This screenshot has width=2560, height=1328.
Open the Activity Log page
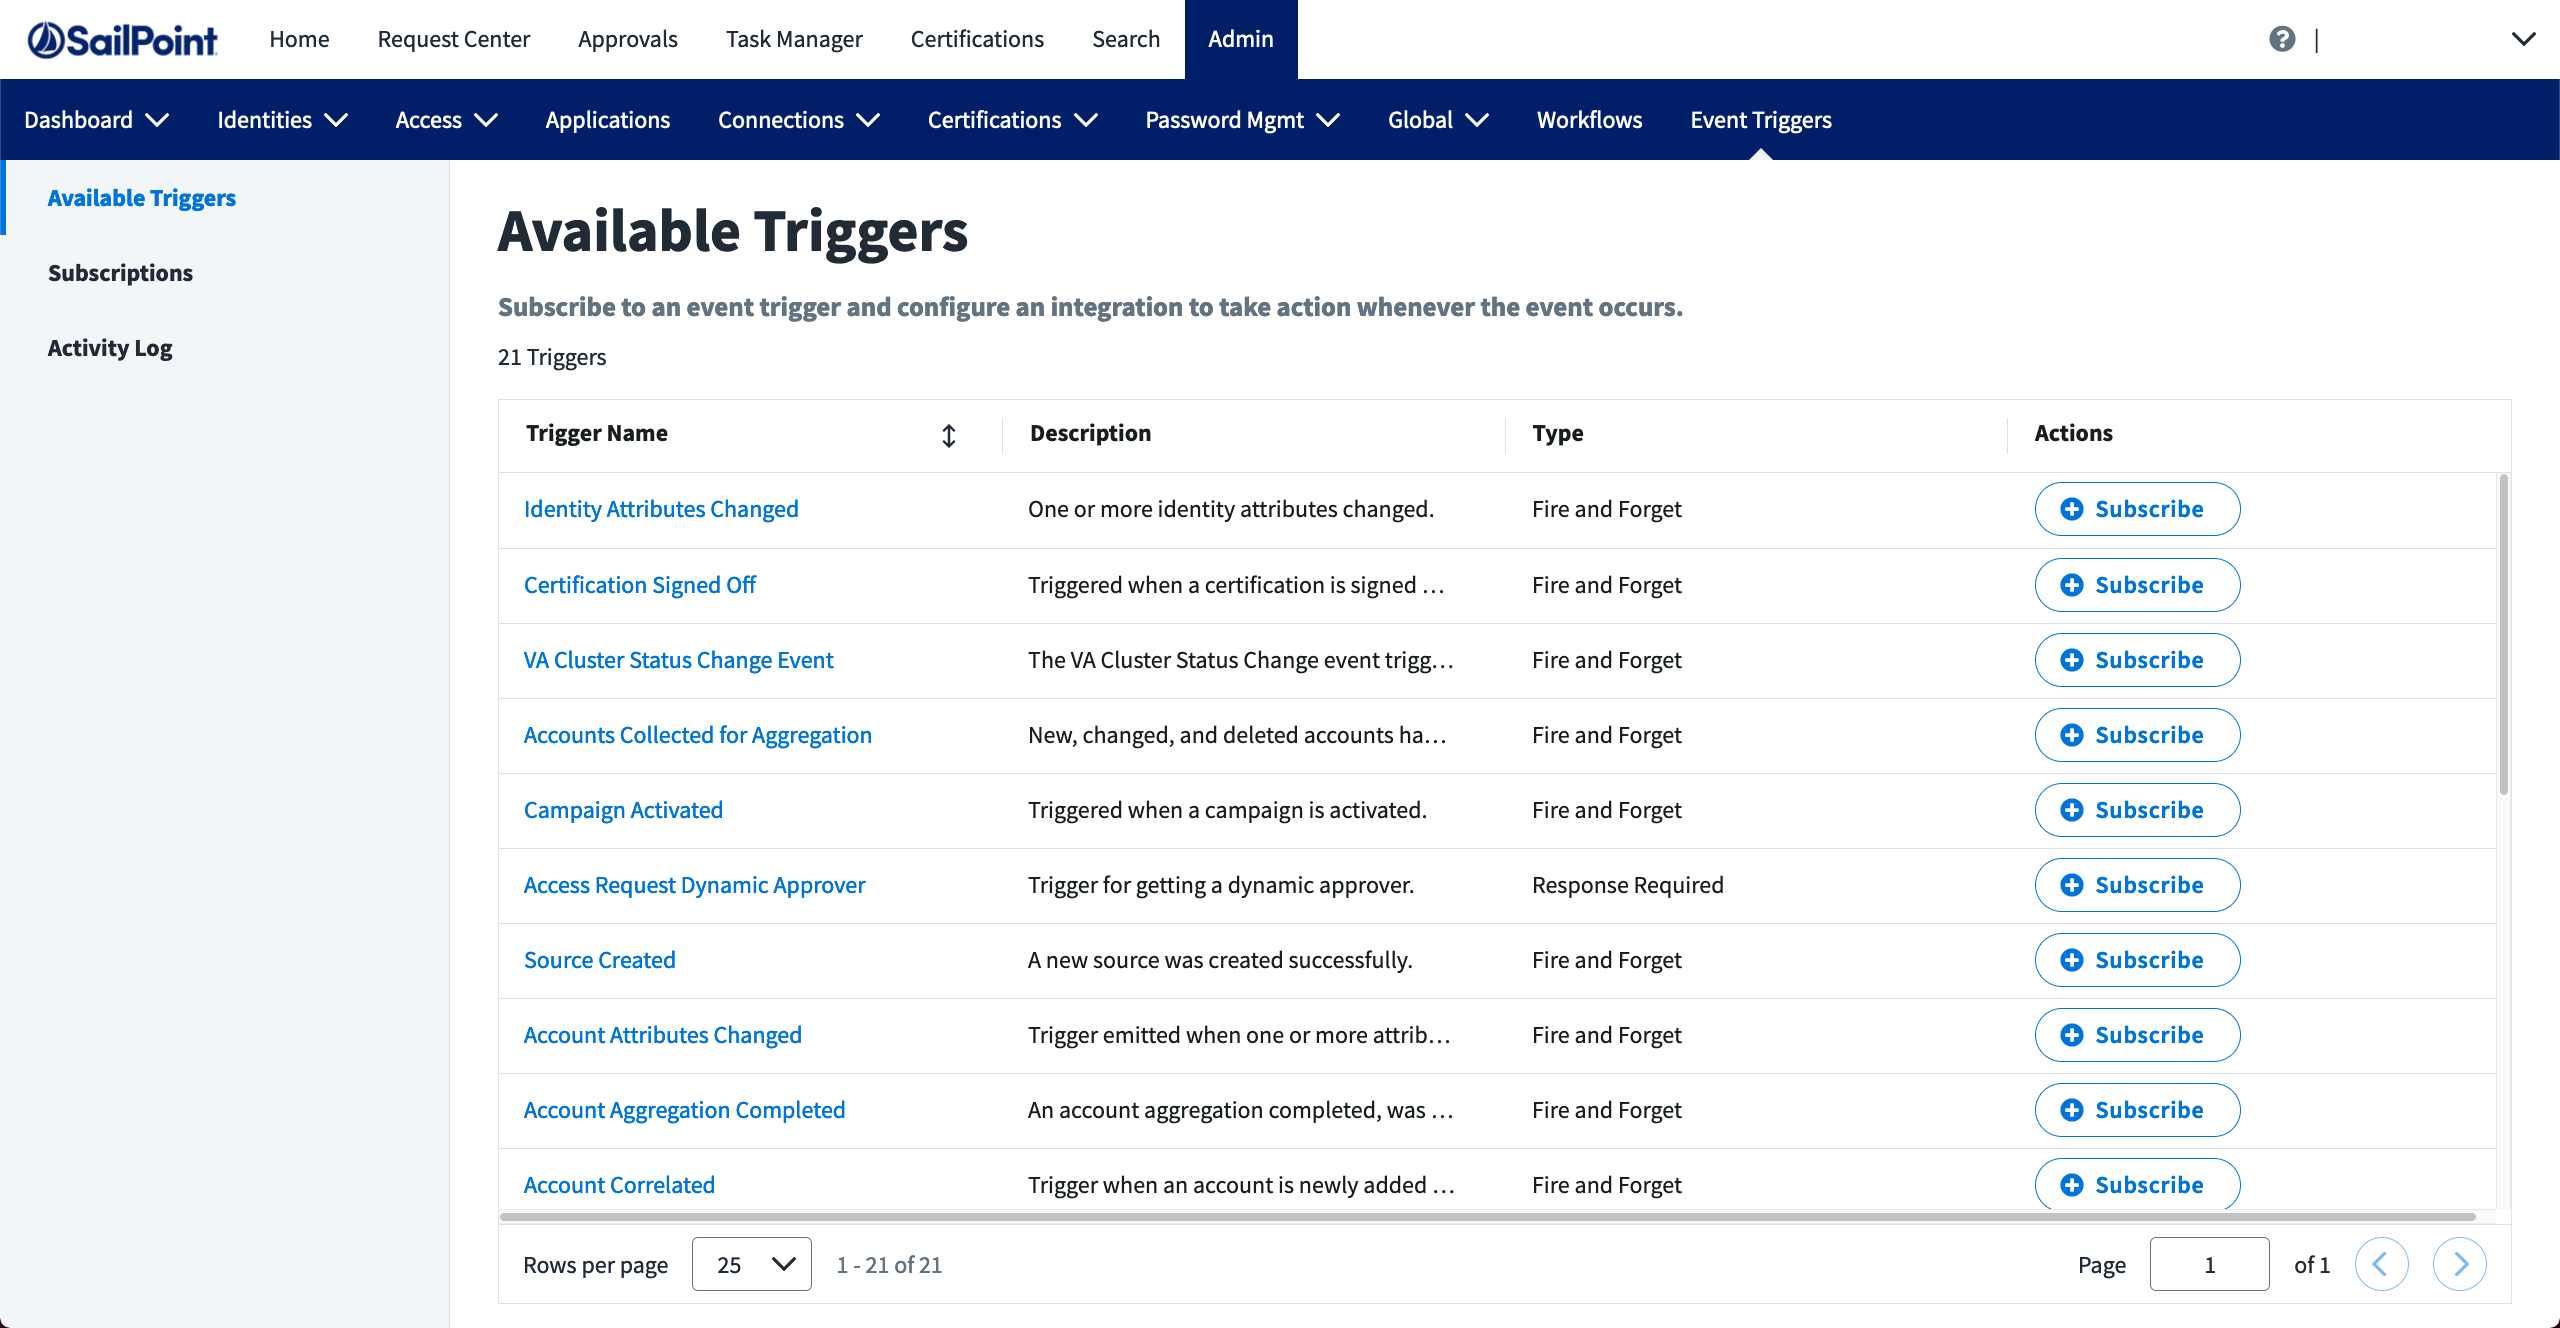click(x=110, y=347)
